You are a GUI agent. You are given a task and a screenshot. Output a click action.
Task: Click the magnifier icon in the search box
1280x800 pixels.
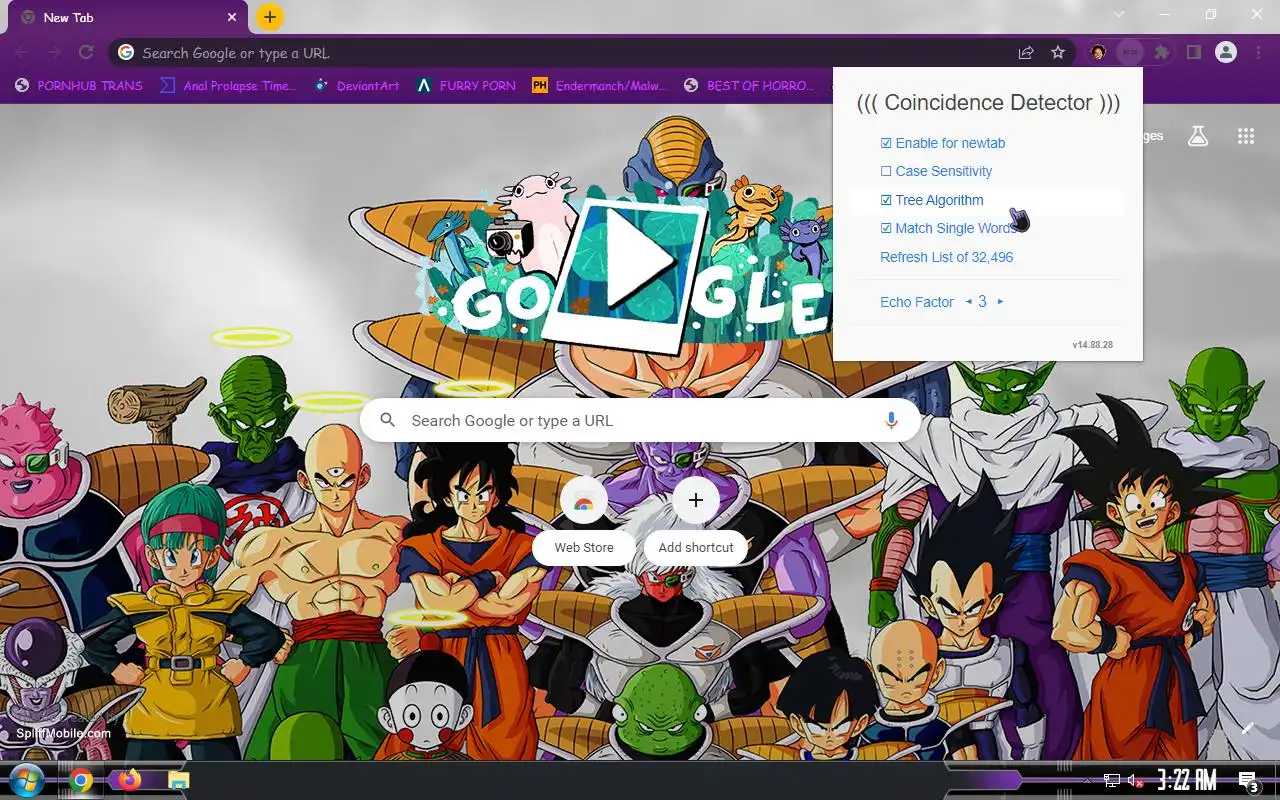tap(388, 421)
